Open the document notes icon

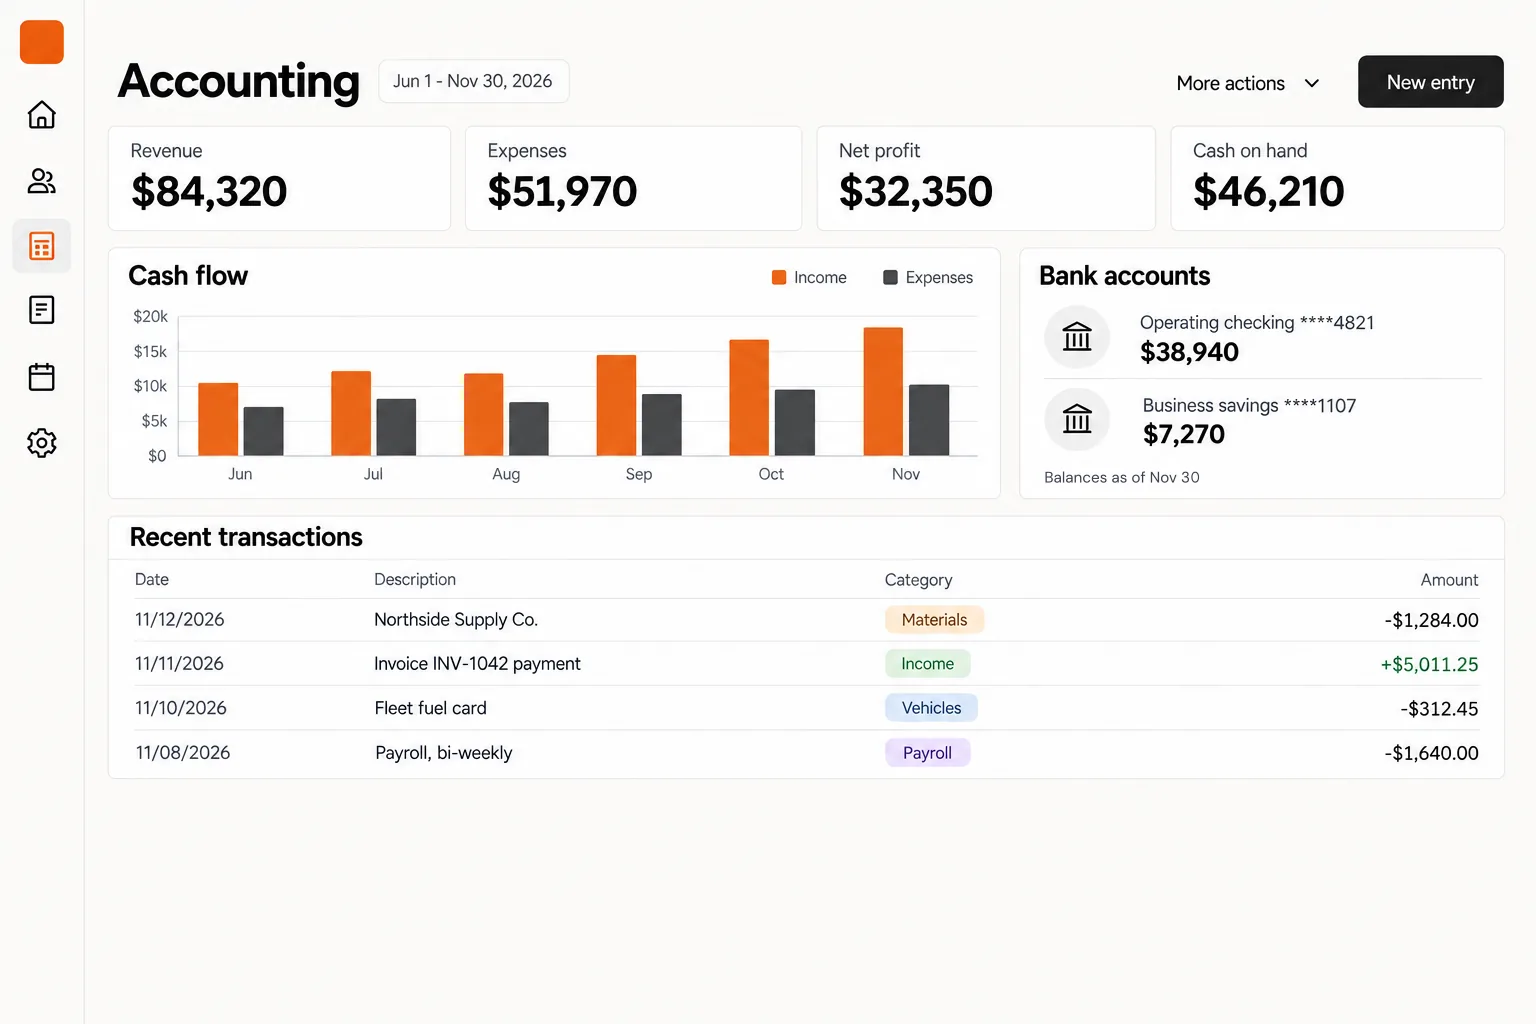click(42, 310)
